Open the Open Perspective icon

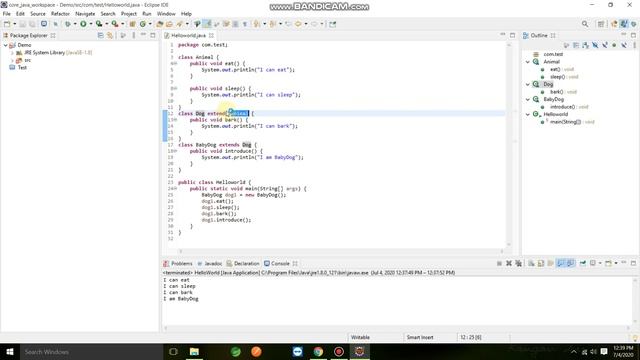point(601,24)
